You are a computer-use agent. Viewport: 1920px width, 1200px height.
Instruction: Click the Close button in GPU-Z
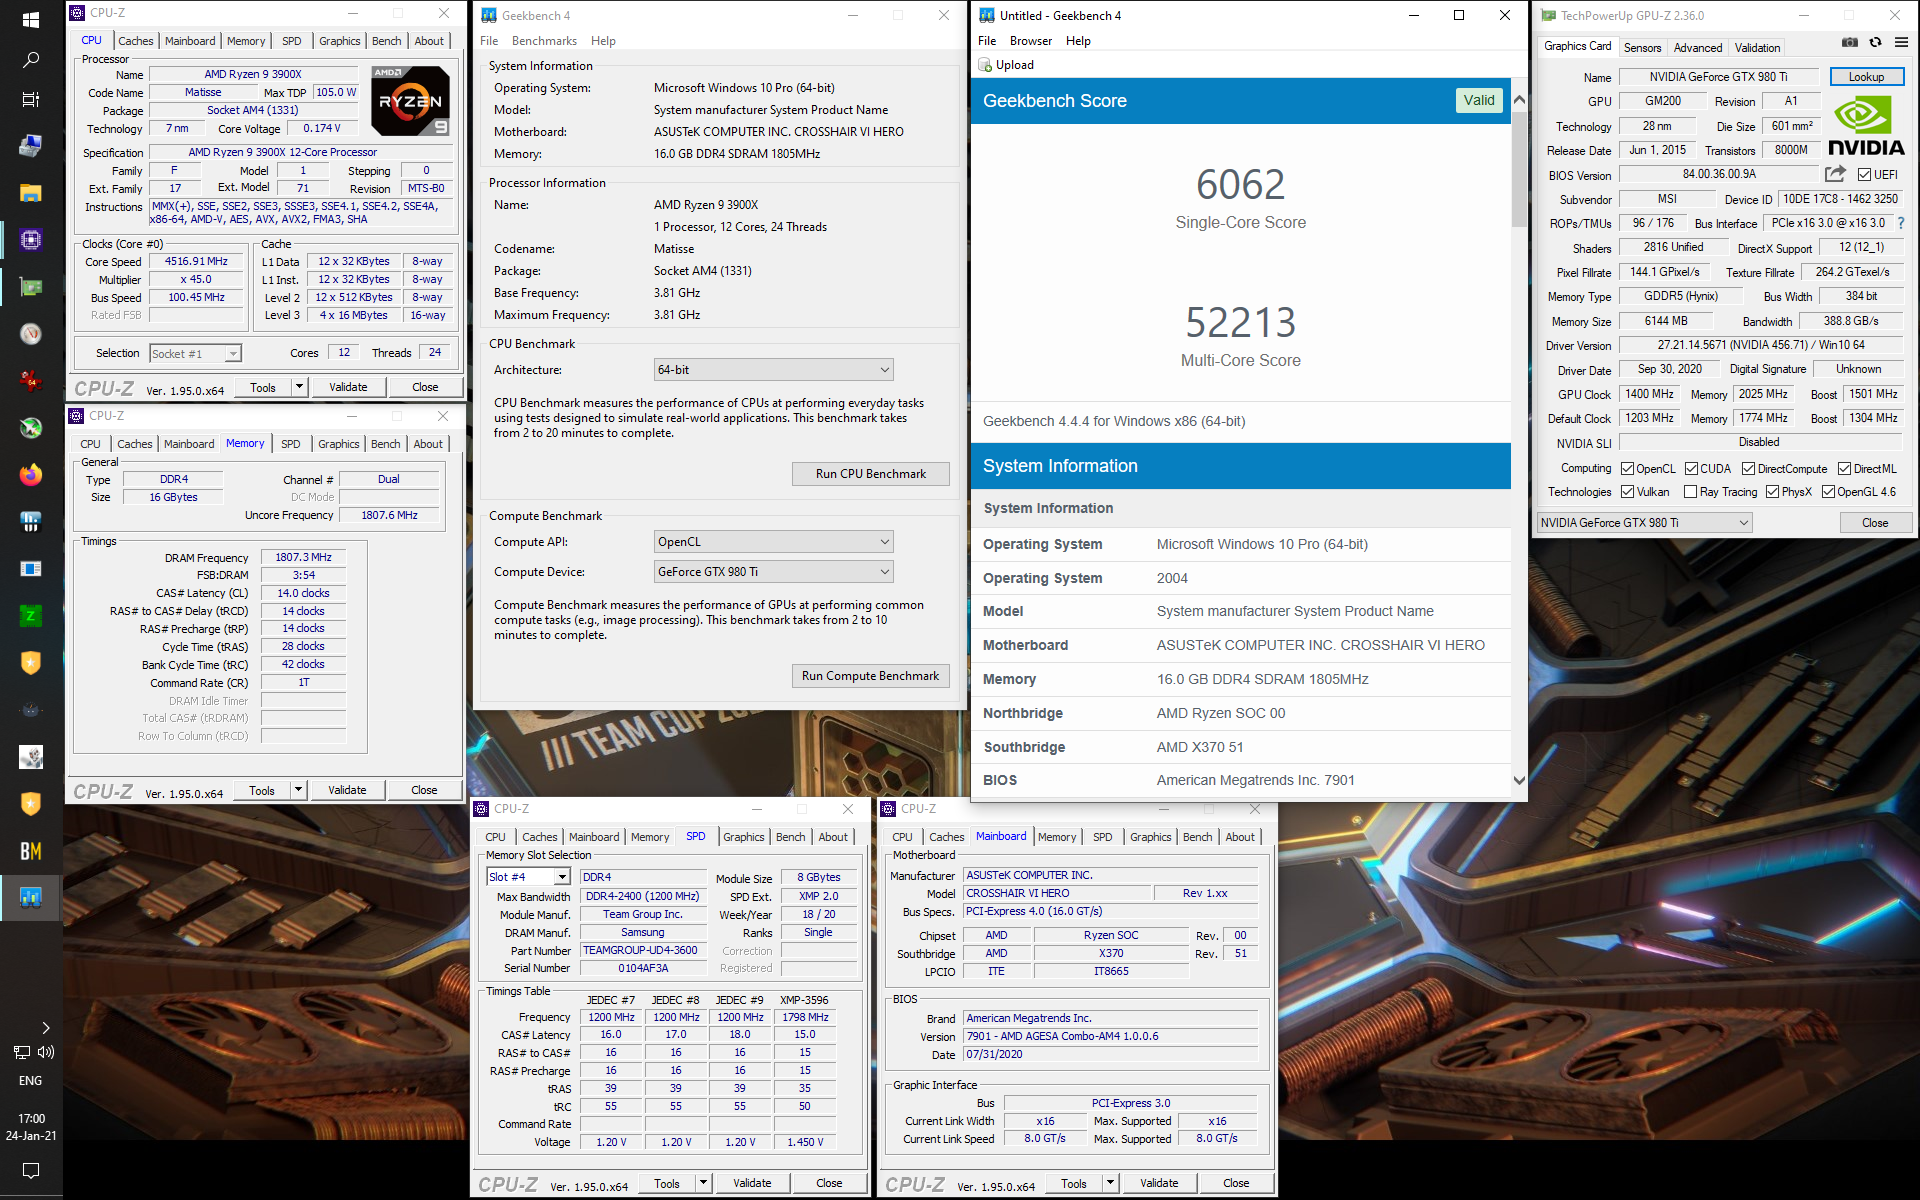coord(1874,523)
